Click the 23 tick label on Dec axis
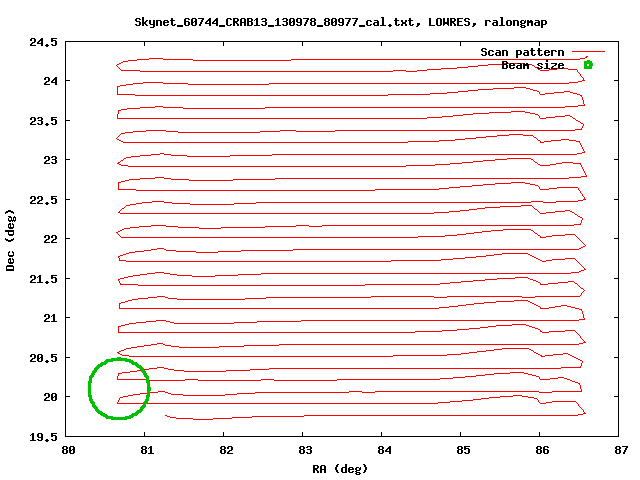This screenshot has height=480, width=640. [51, 160]
